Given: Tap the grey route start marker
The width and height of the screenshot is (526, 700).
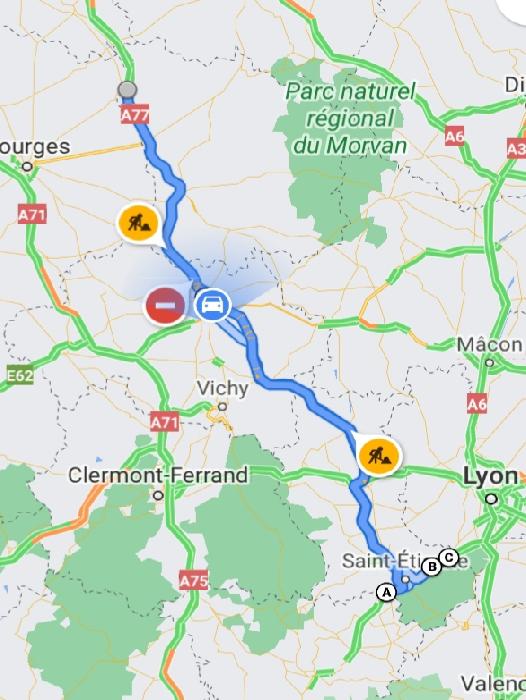Looking at the screenshot, I should click(127, 89).
